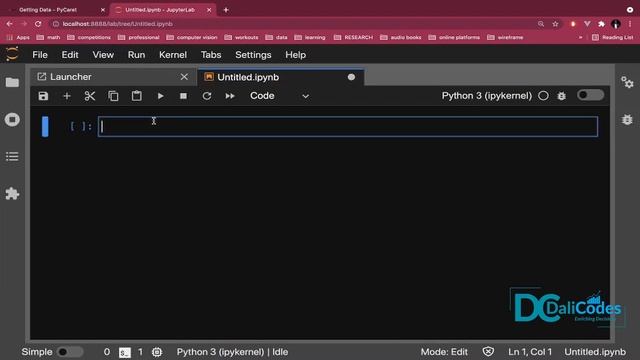Open Reading List
The image size is (640, 360).
pos(613,37)
